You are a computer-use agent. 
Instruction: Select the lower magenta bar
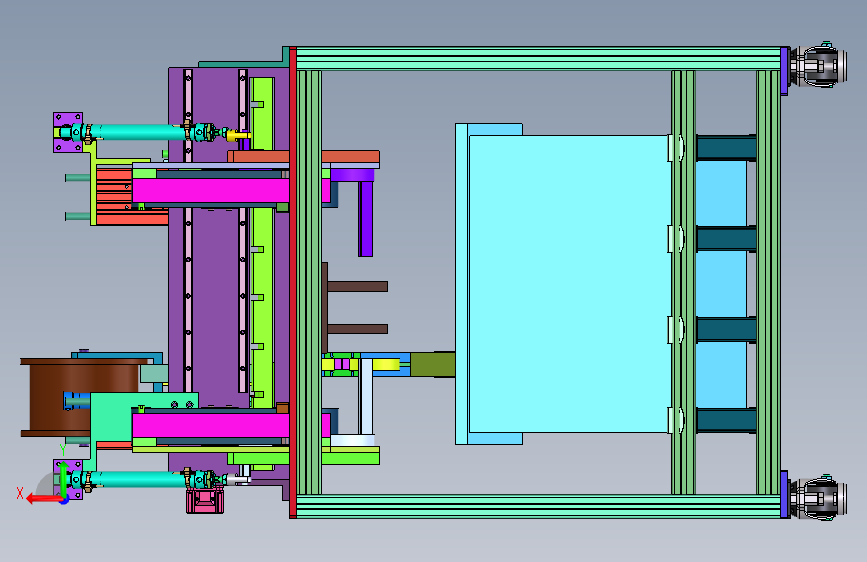pyautogui.click(x=211, y=425)
